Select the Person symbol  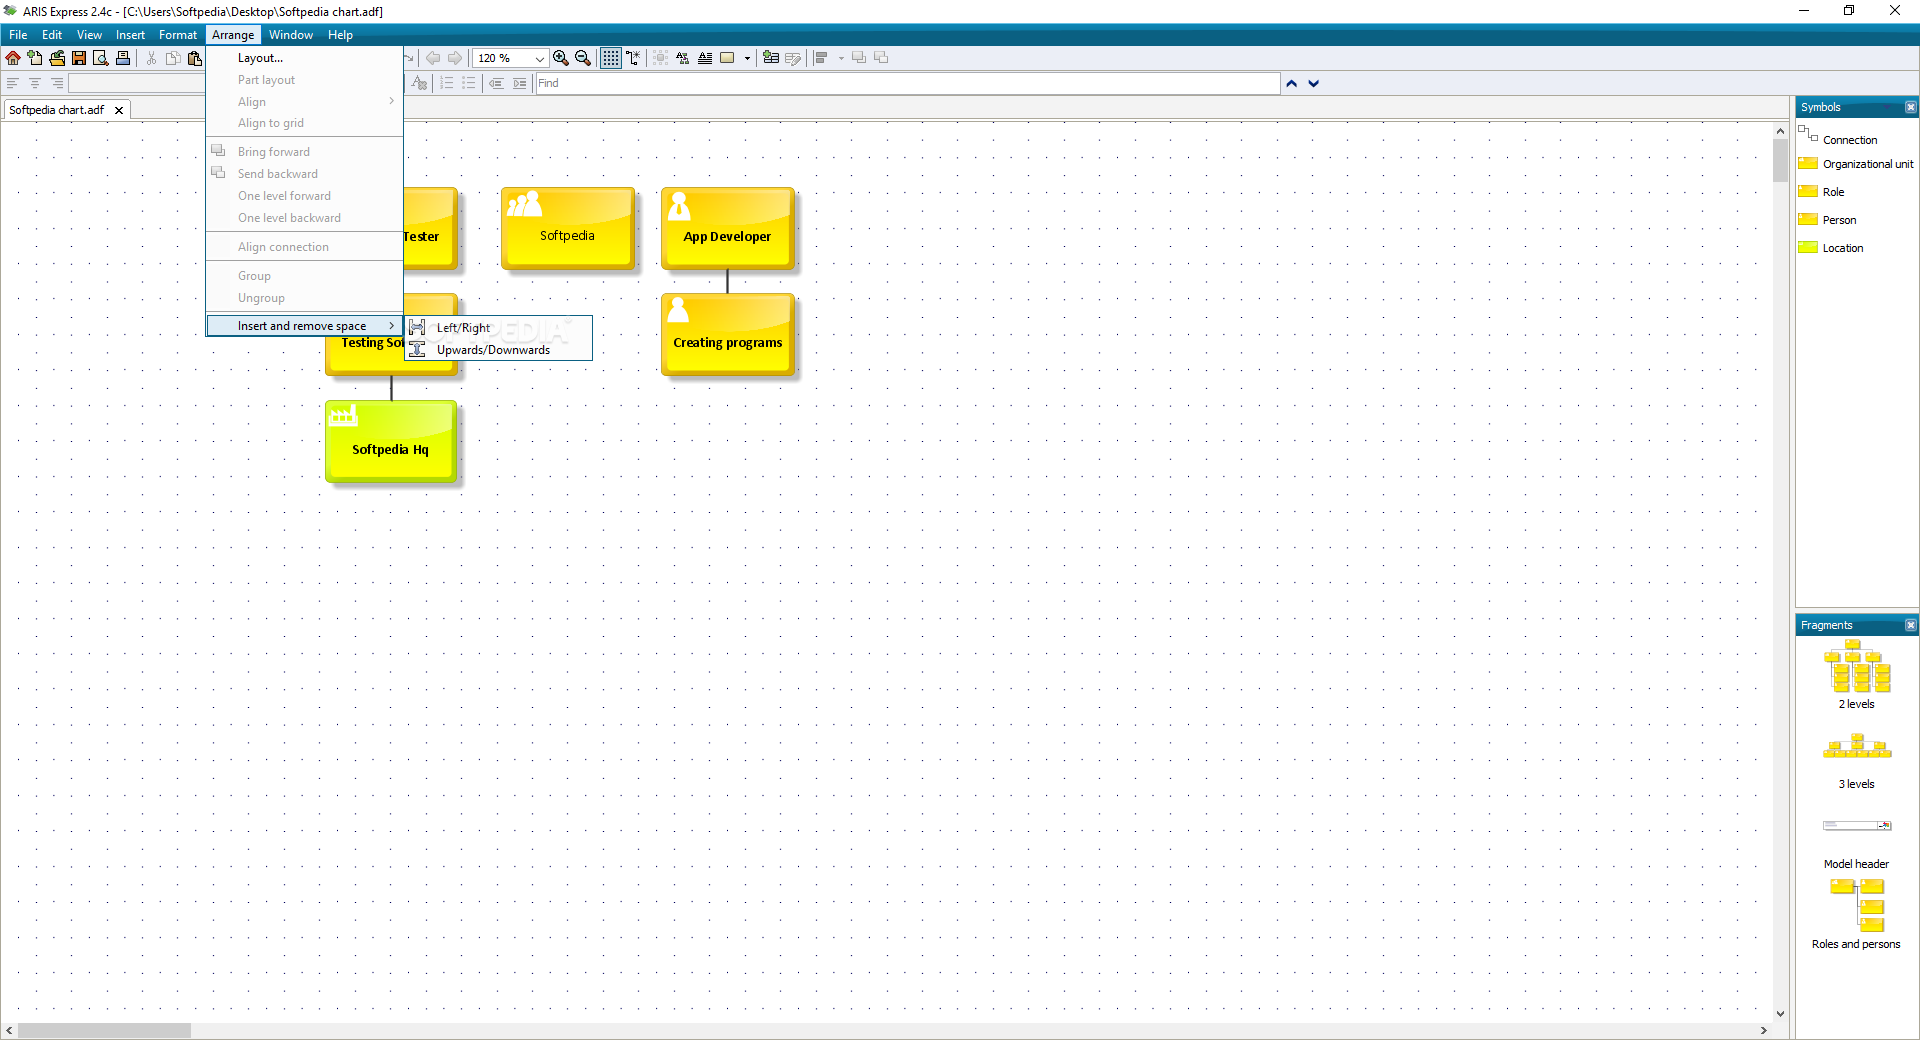click(x=1827, y=220)
